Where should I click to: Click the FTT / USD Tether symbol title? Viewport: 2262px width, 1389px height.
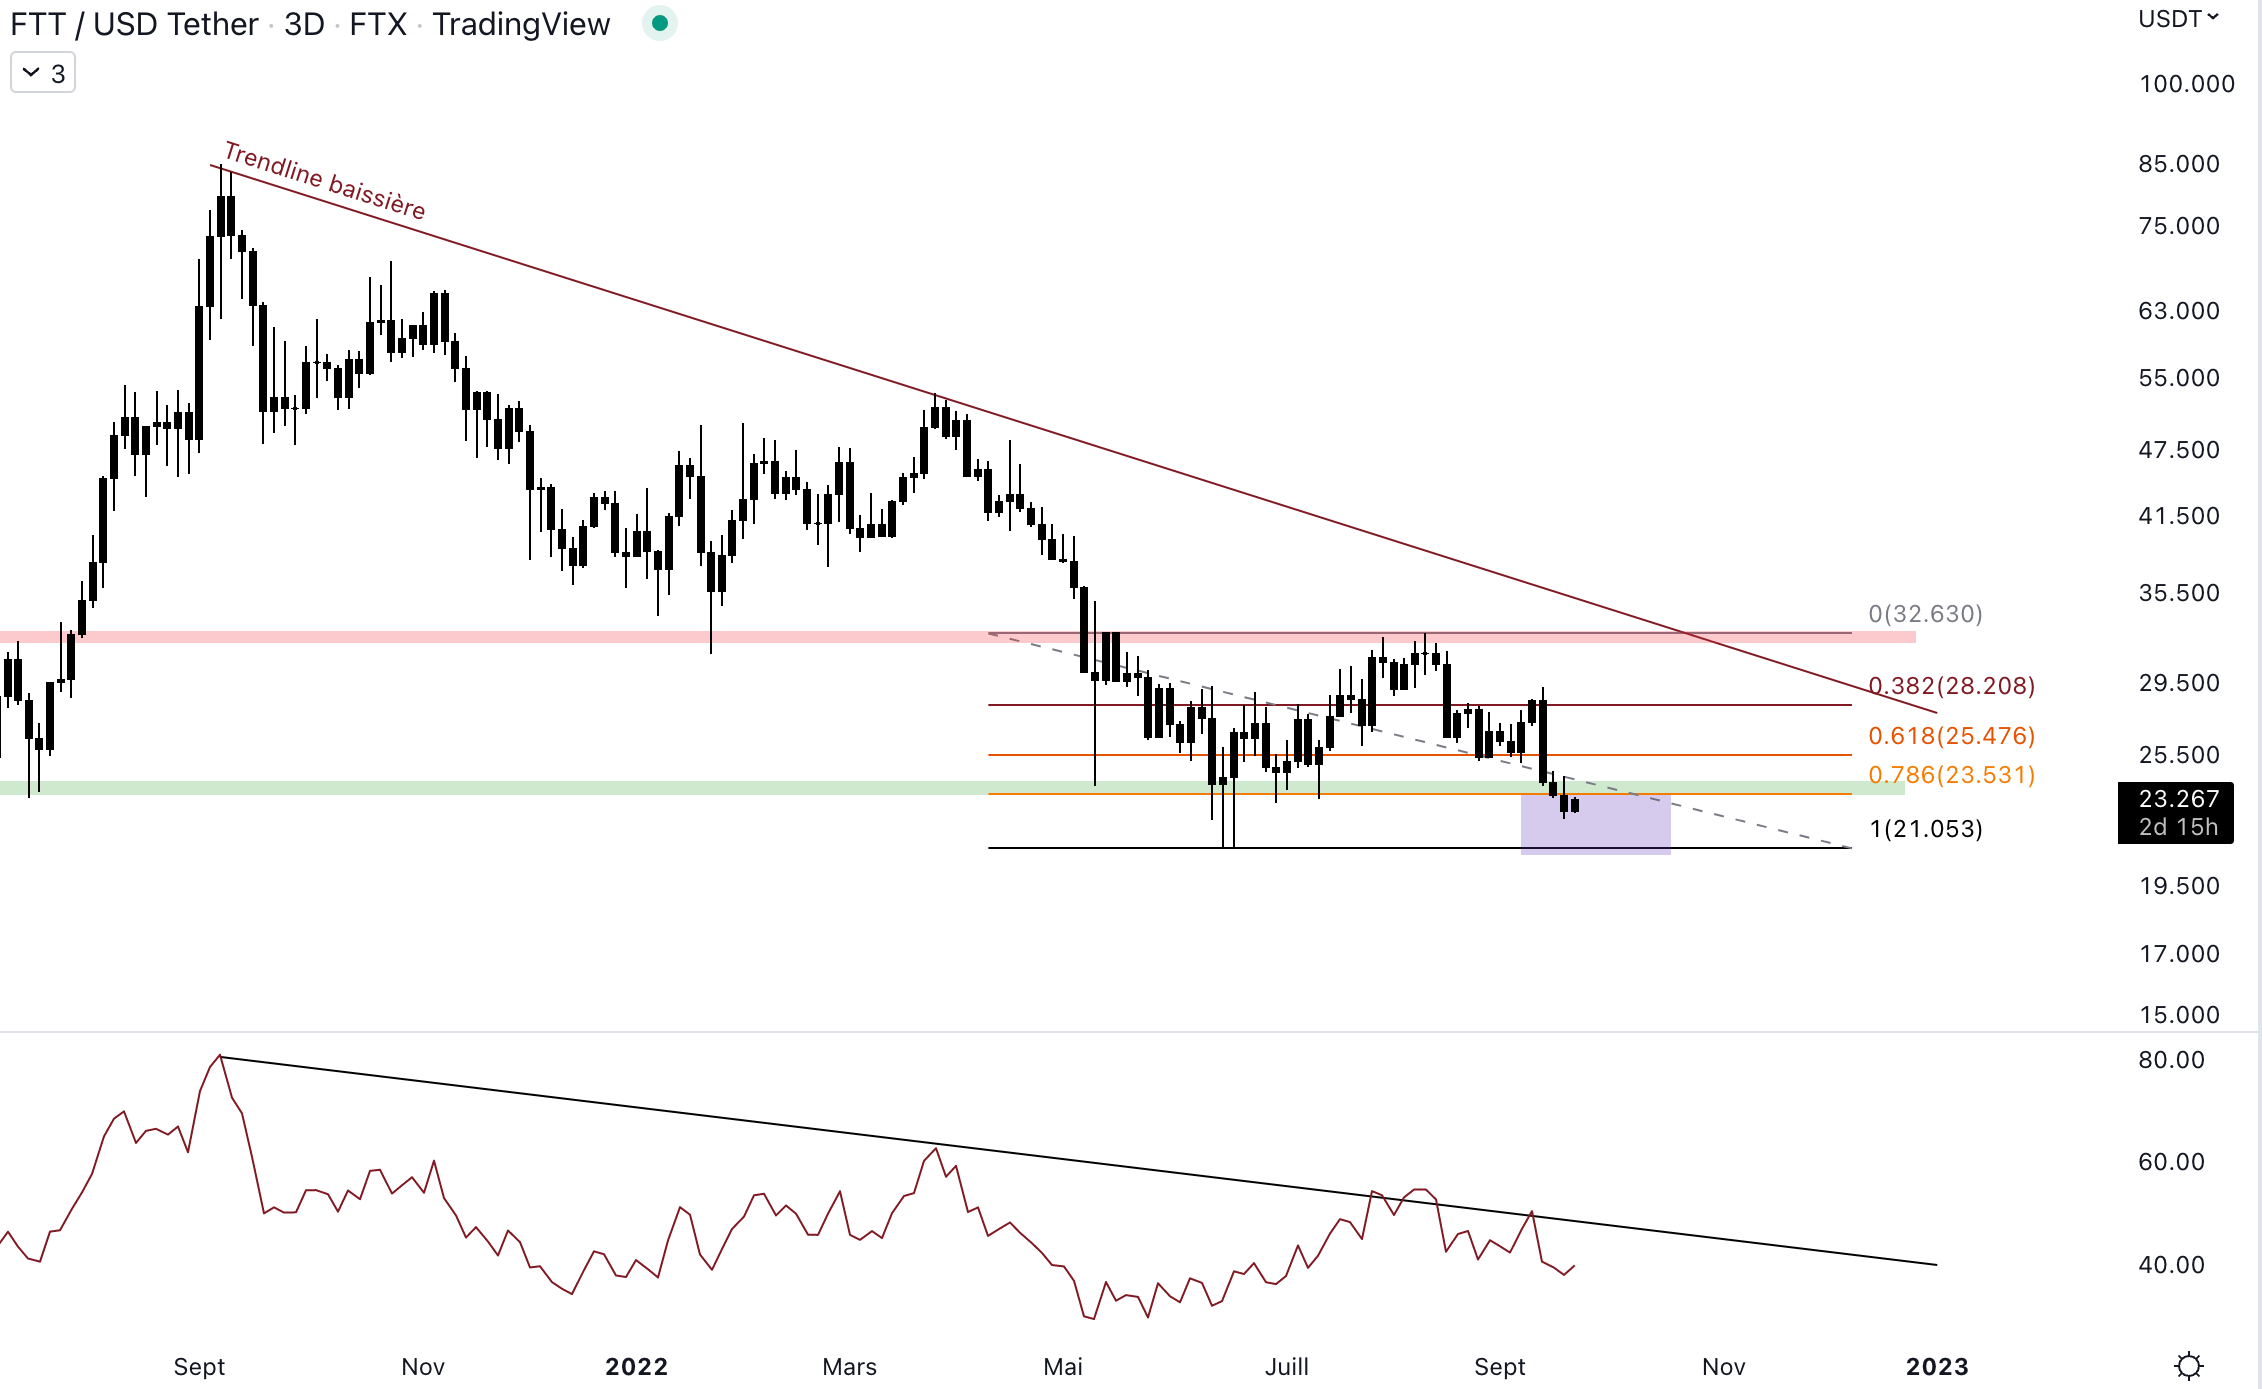[134, 24]
